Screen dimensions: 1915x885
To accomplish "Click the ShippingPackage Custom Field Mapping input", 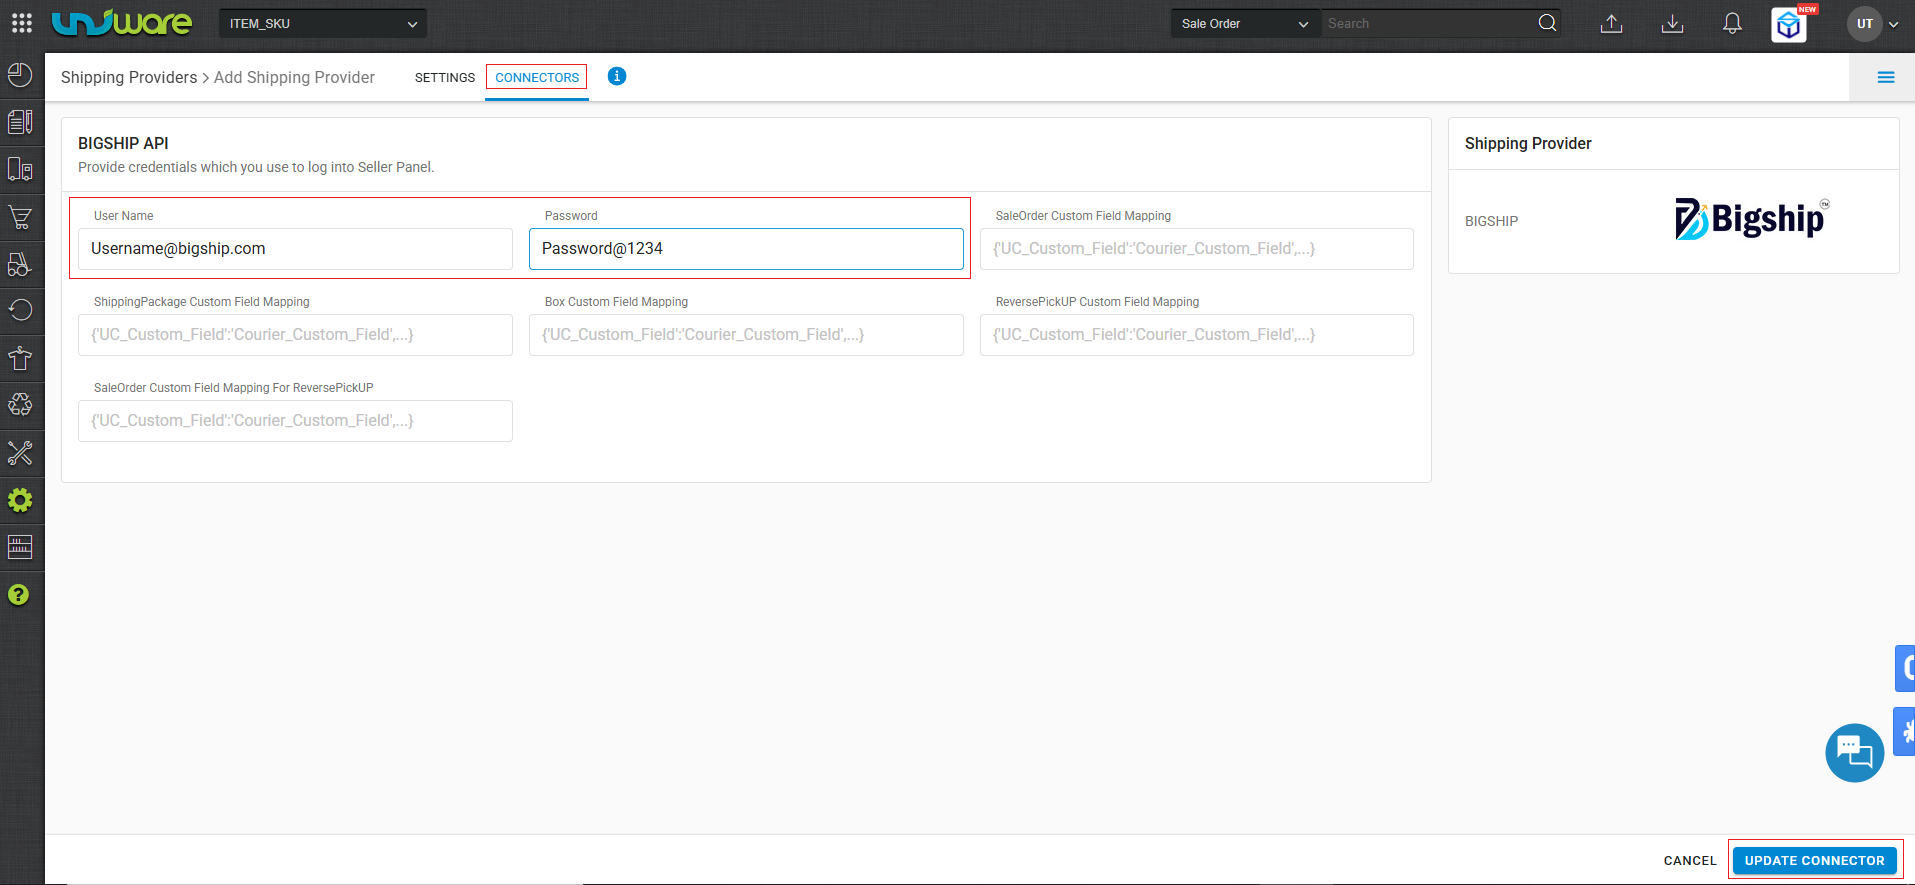I will coord(295,335).
